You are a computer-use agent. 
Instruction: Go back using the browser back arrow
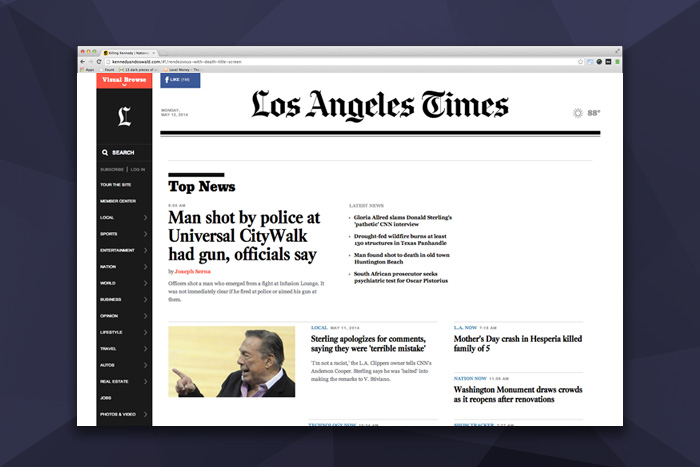point(83,62)
